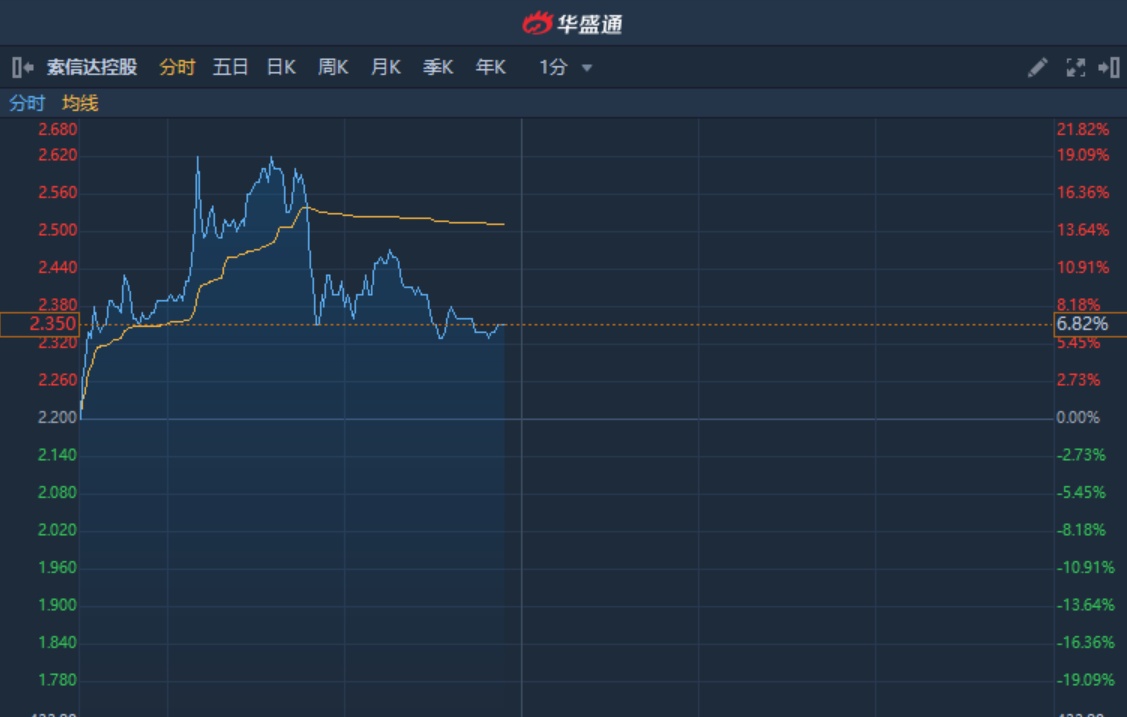Switch to the 分时 chart tab
Viewport: 1127px width, 717px height.
(x=177, y=68)
